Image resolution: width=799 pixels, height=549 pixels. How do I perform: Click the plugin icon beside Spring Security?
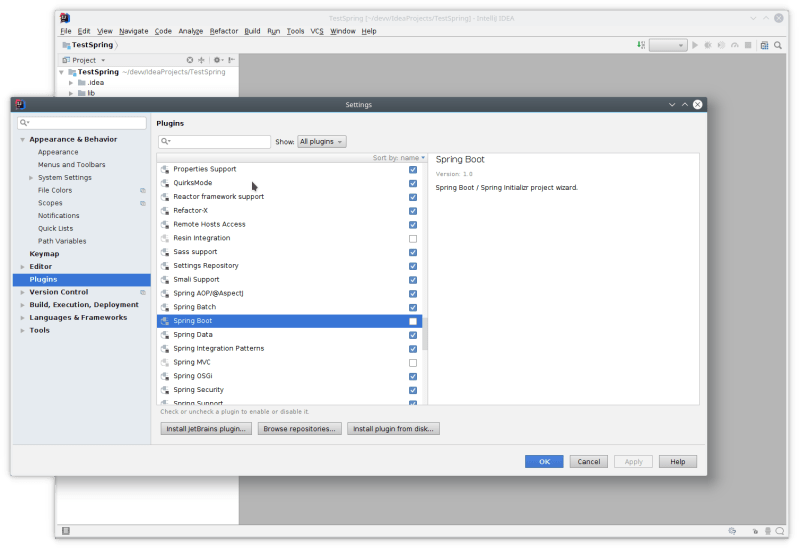pyautogui.click(x=165, y=390)
